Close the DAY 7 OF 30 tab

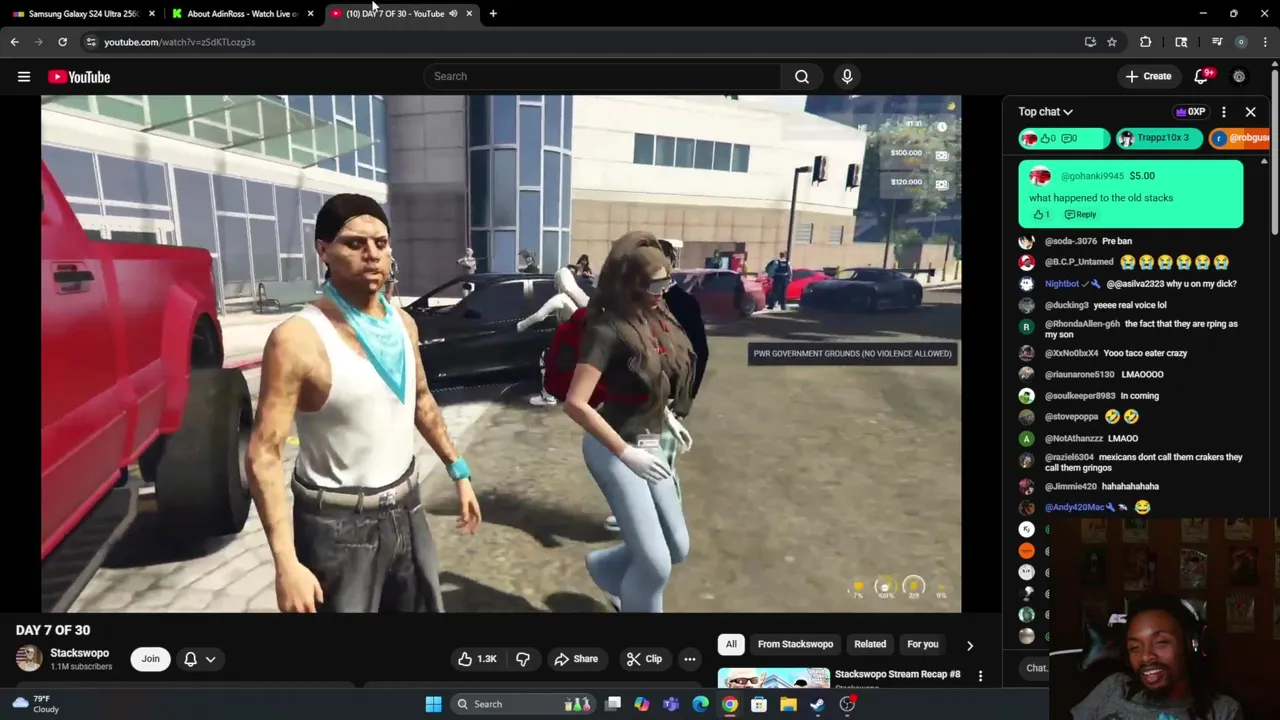click(469, 13)
